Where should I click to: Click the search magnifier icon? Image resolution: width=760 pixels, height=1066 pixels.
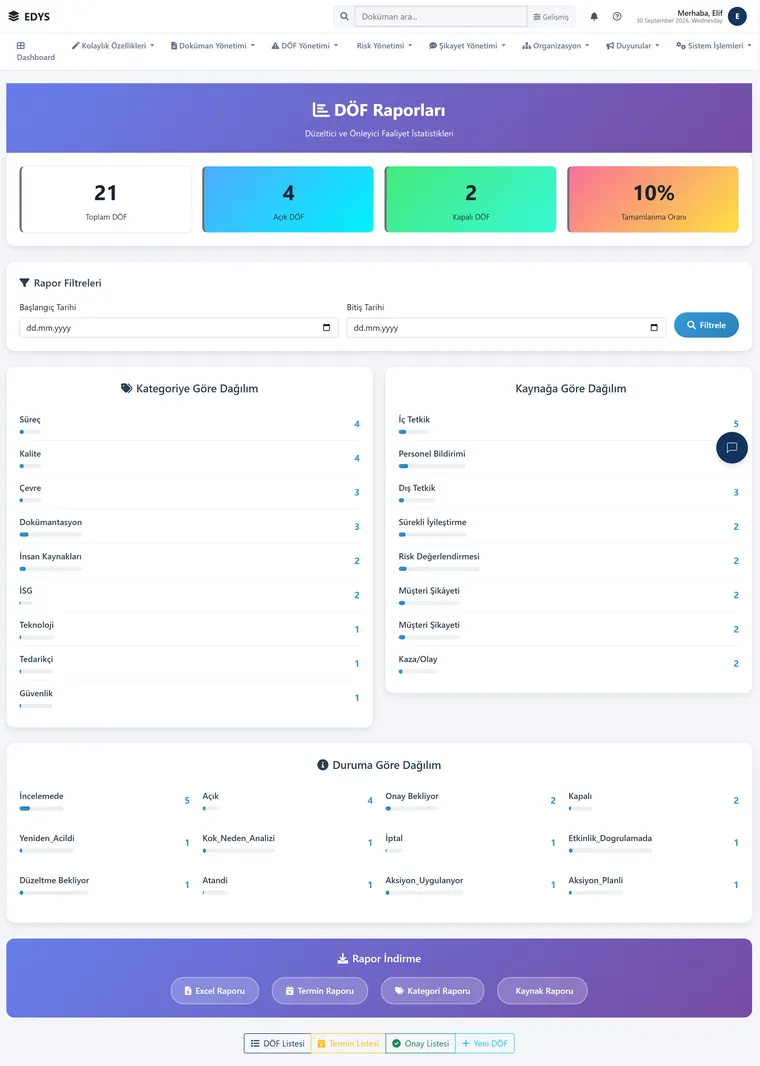point(344,16)
